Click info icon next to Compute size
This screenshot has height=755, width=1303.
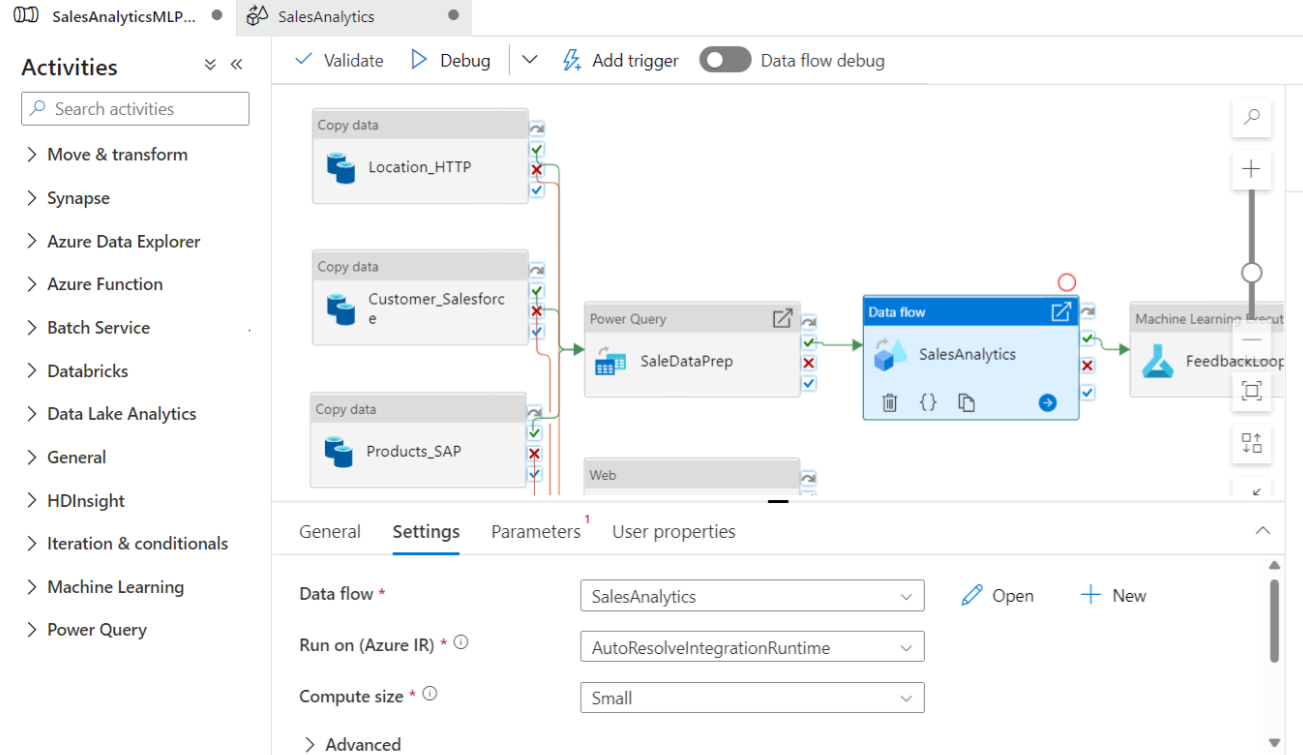[430, 693]
